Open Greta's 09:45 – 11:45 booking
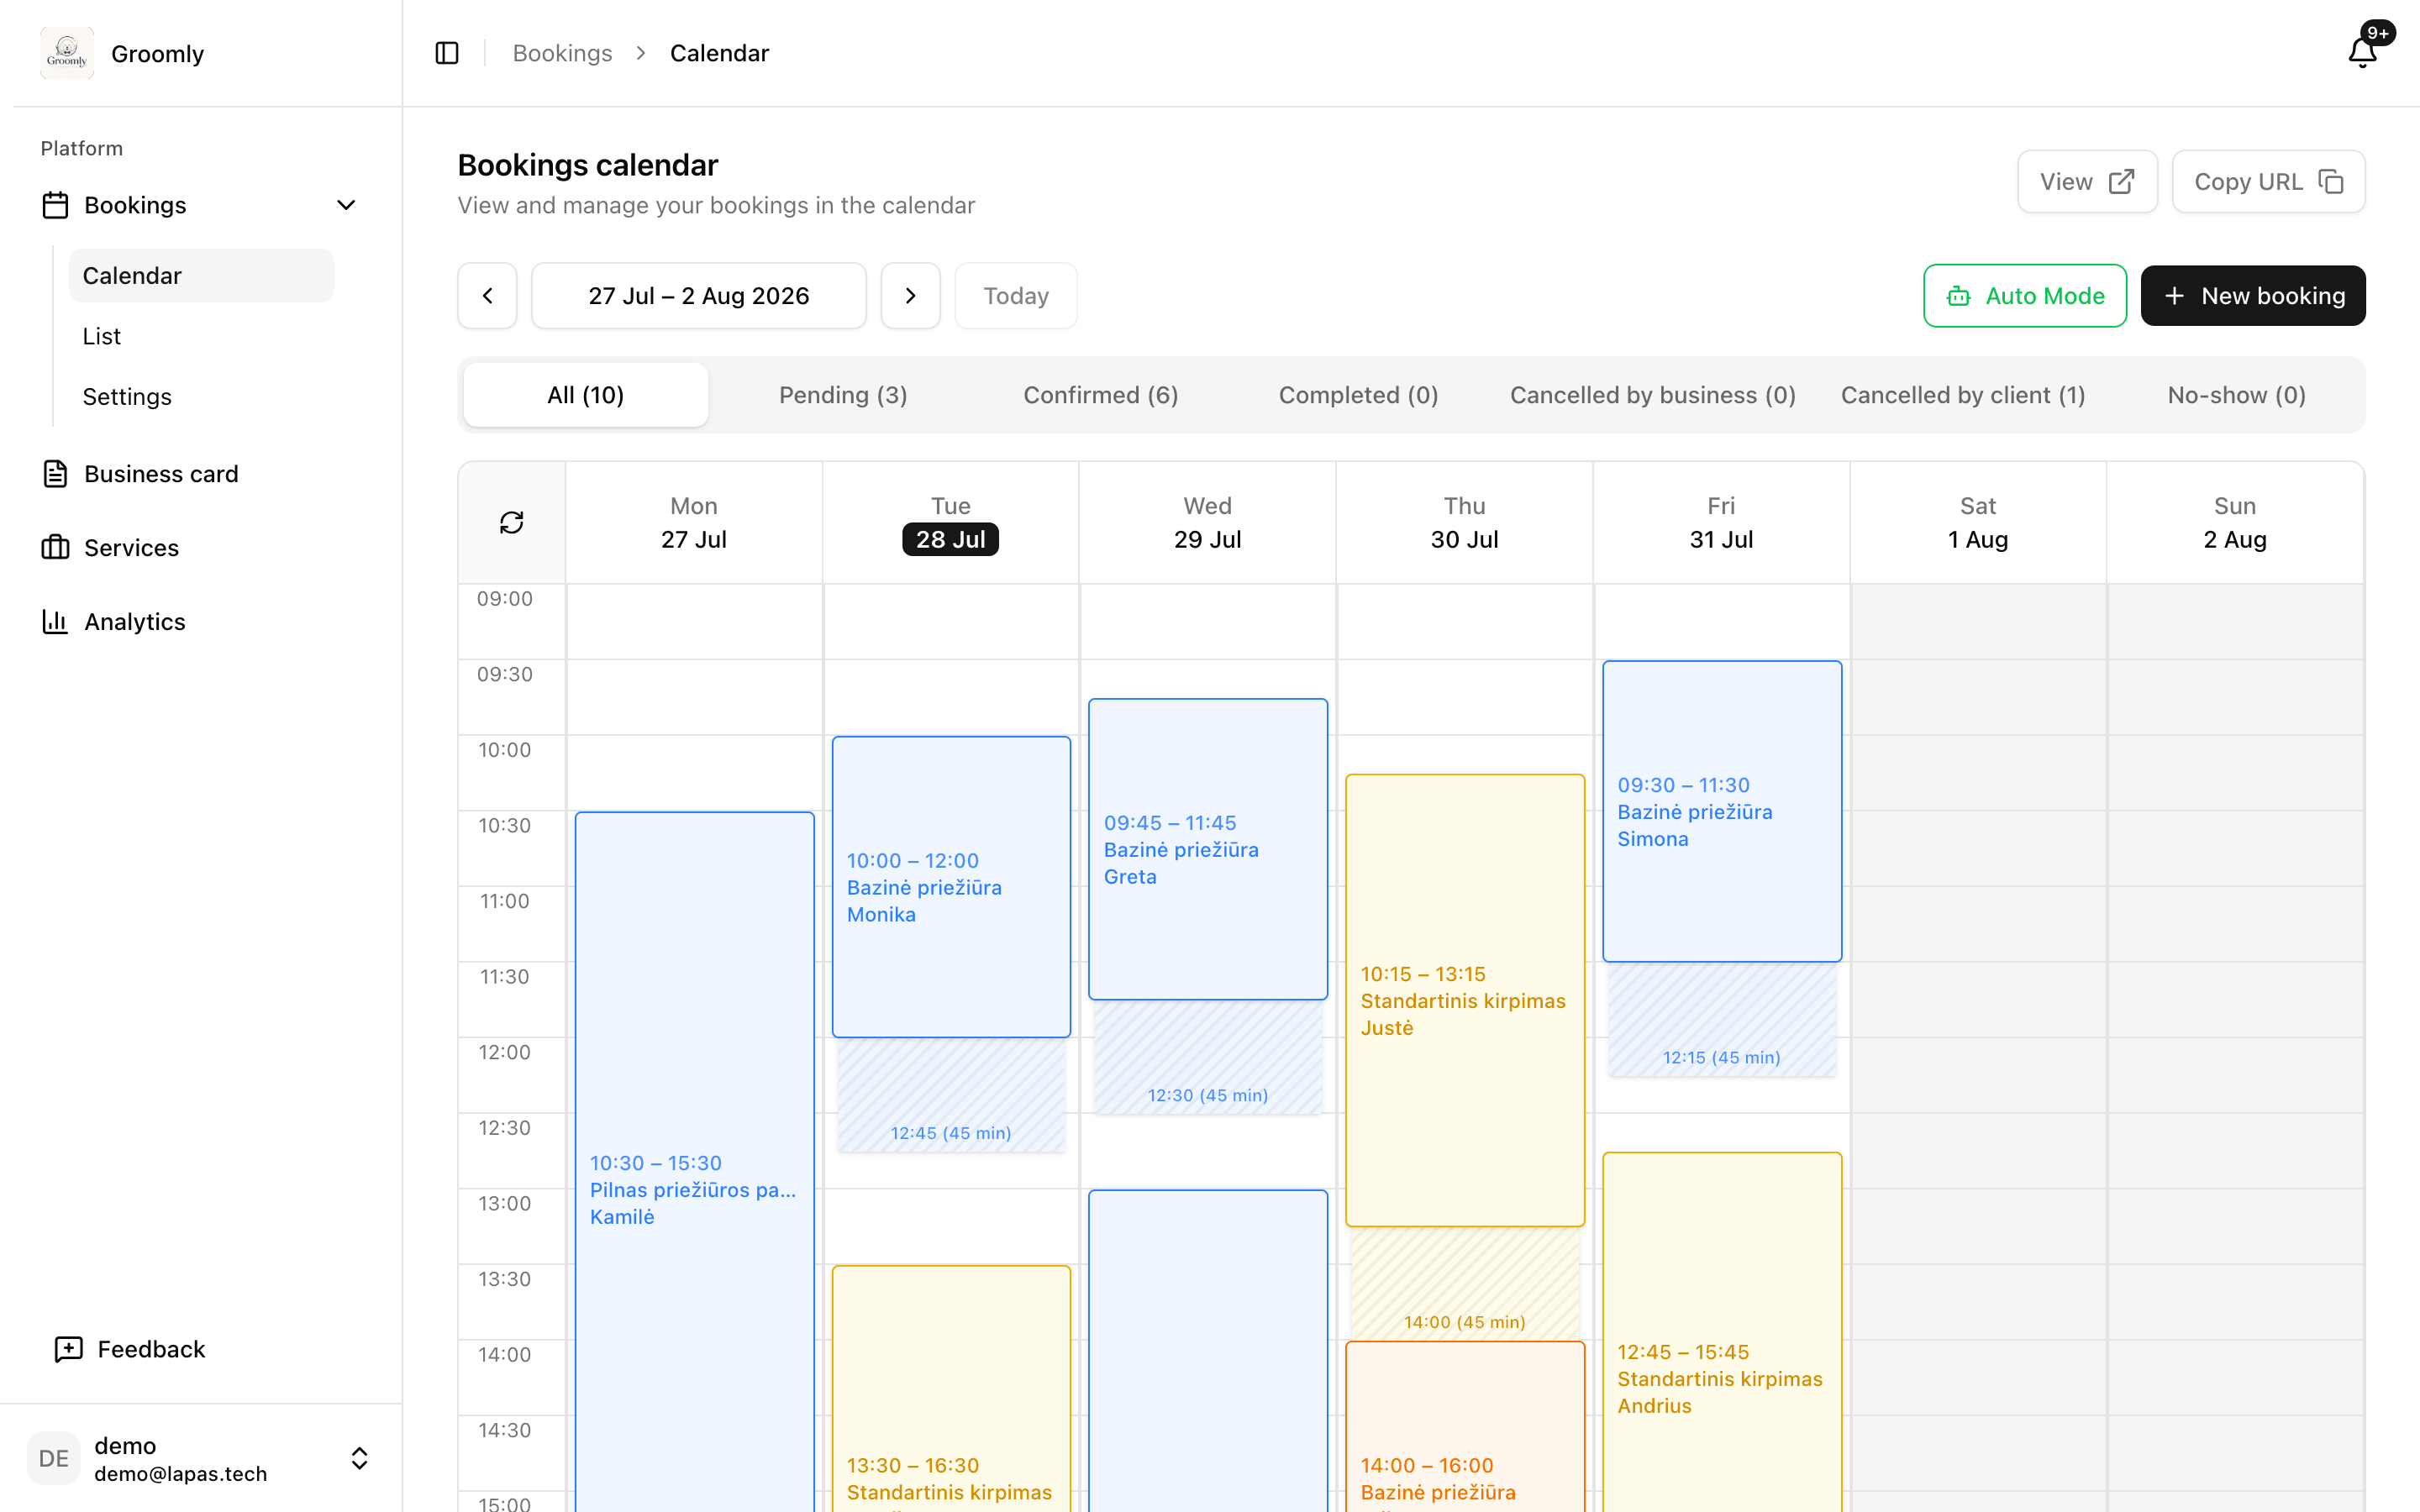This screenshot has width=2420, height=1512. (x=1208, y=849)
